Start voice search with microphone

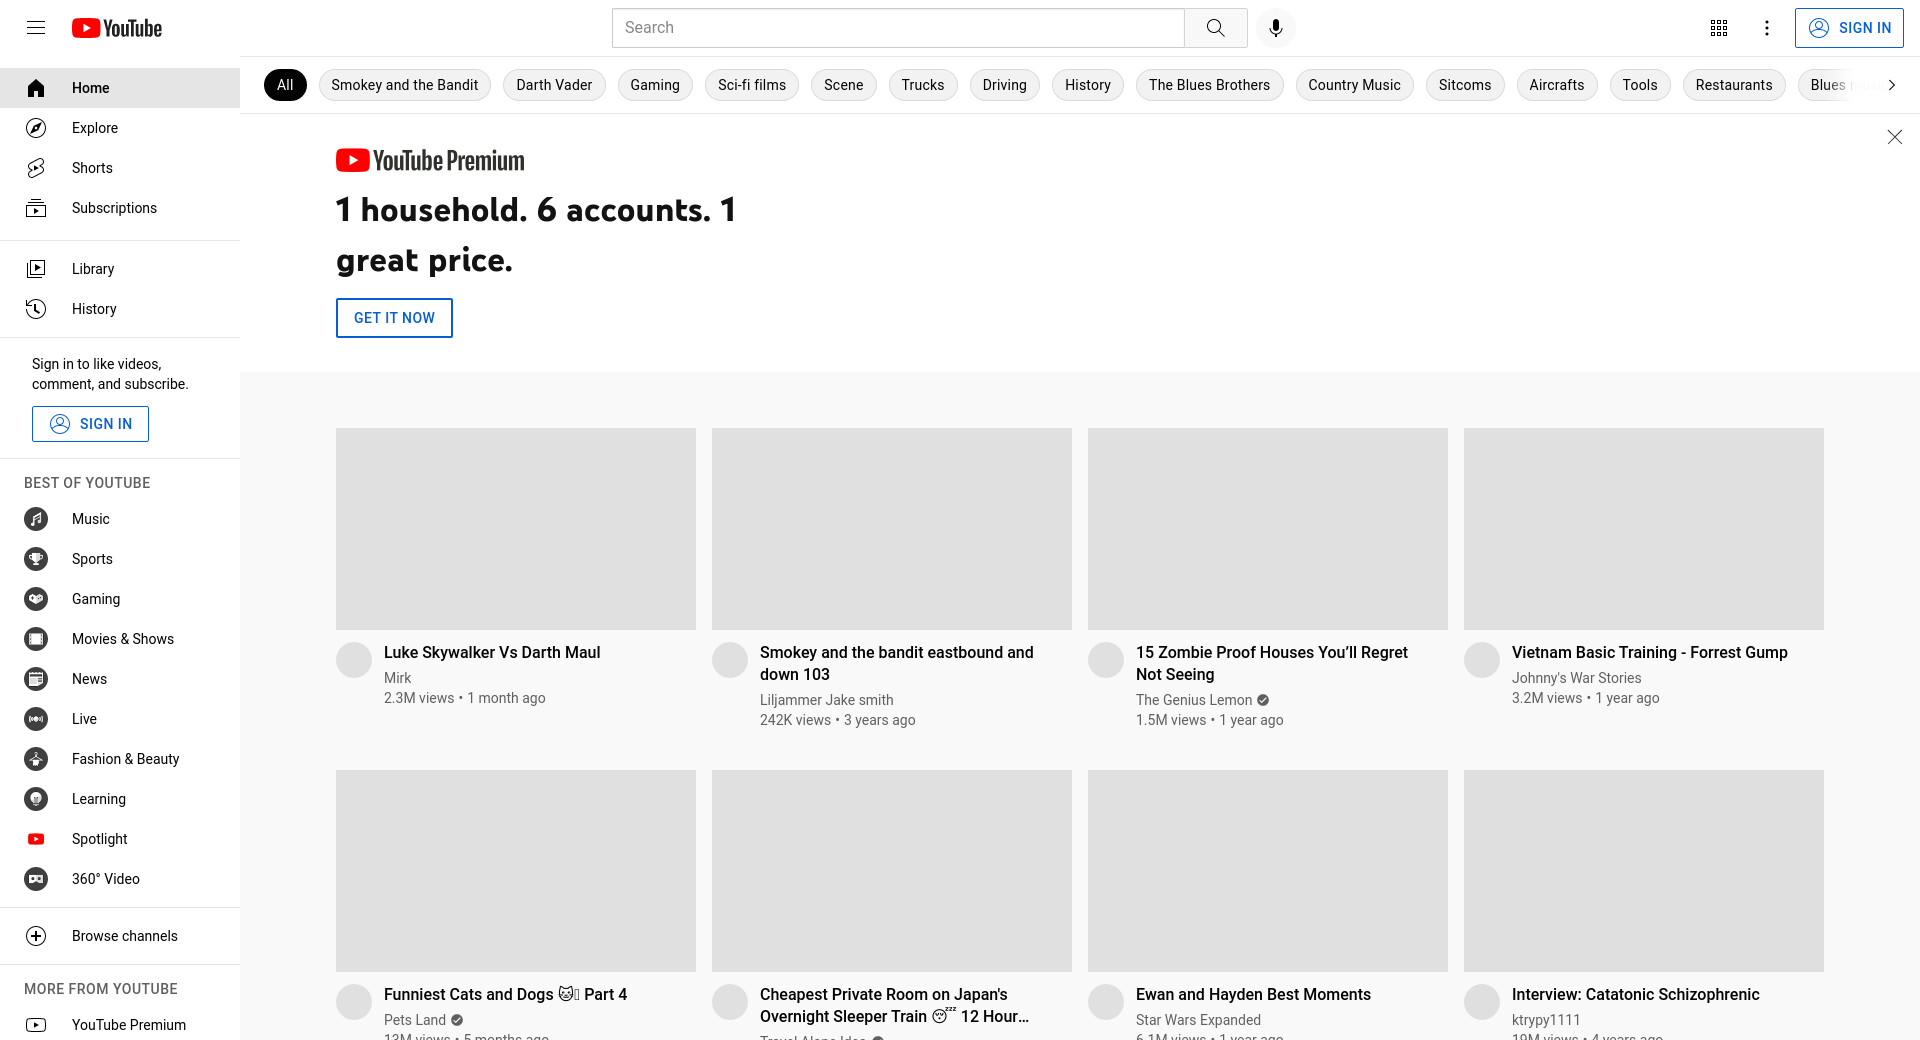tap(1276, 28)
